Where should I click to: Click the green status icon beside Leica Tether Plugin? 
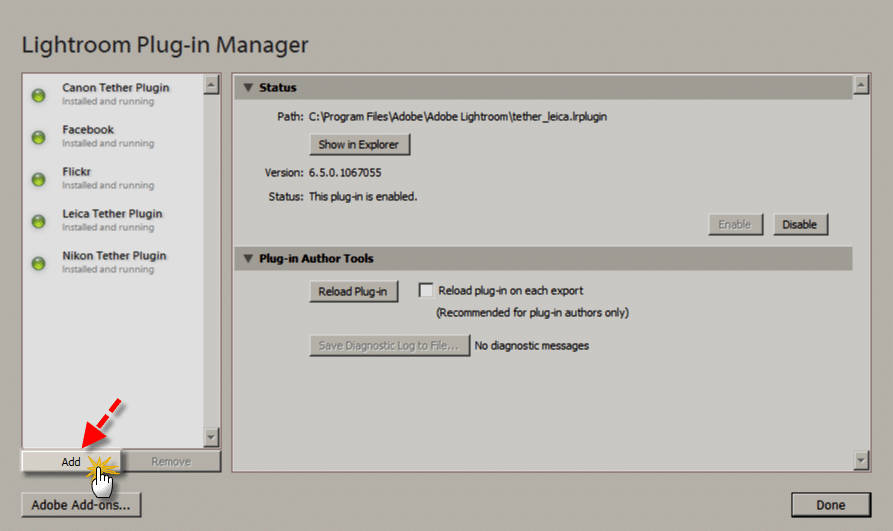pyautogui.click(x=39, y=221)
